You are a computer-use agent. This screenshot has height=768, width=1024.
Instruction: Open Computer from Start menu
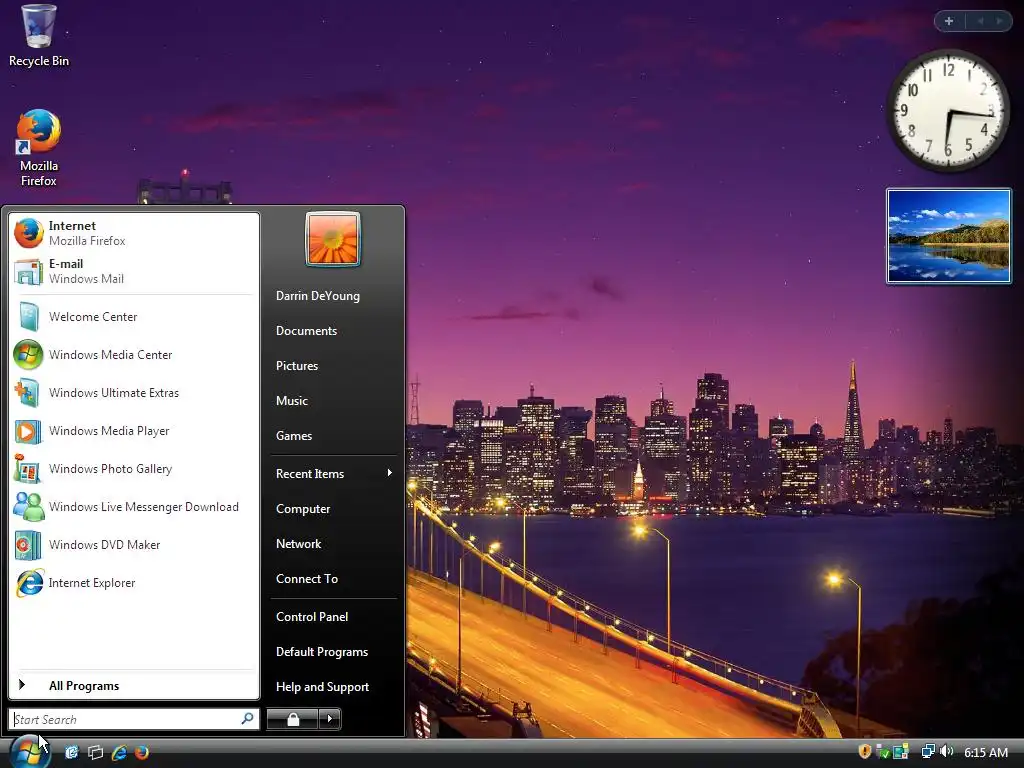click(x=334, y=509)
